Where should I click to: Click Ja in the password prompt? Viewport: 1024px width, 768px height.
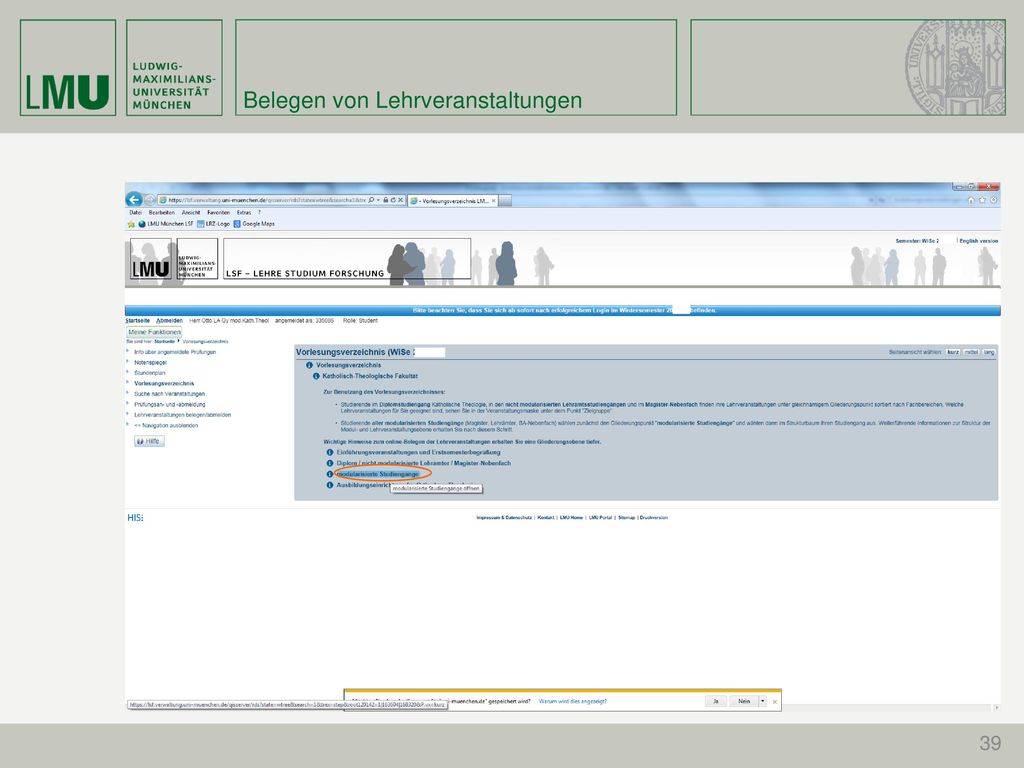pos(716,701)
